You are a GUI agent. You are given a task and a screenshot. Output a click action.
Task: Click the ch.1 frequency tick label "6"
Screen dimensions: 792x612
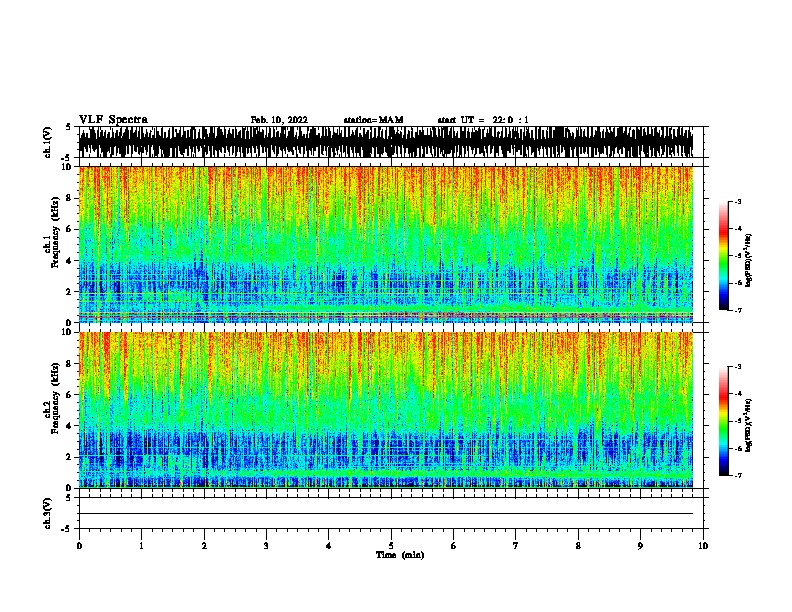pos(69,229)
